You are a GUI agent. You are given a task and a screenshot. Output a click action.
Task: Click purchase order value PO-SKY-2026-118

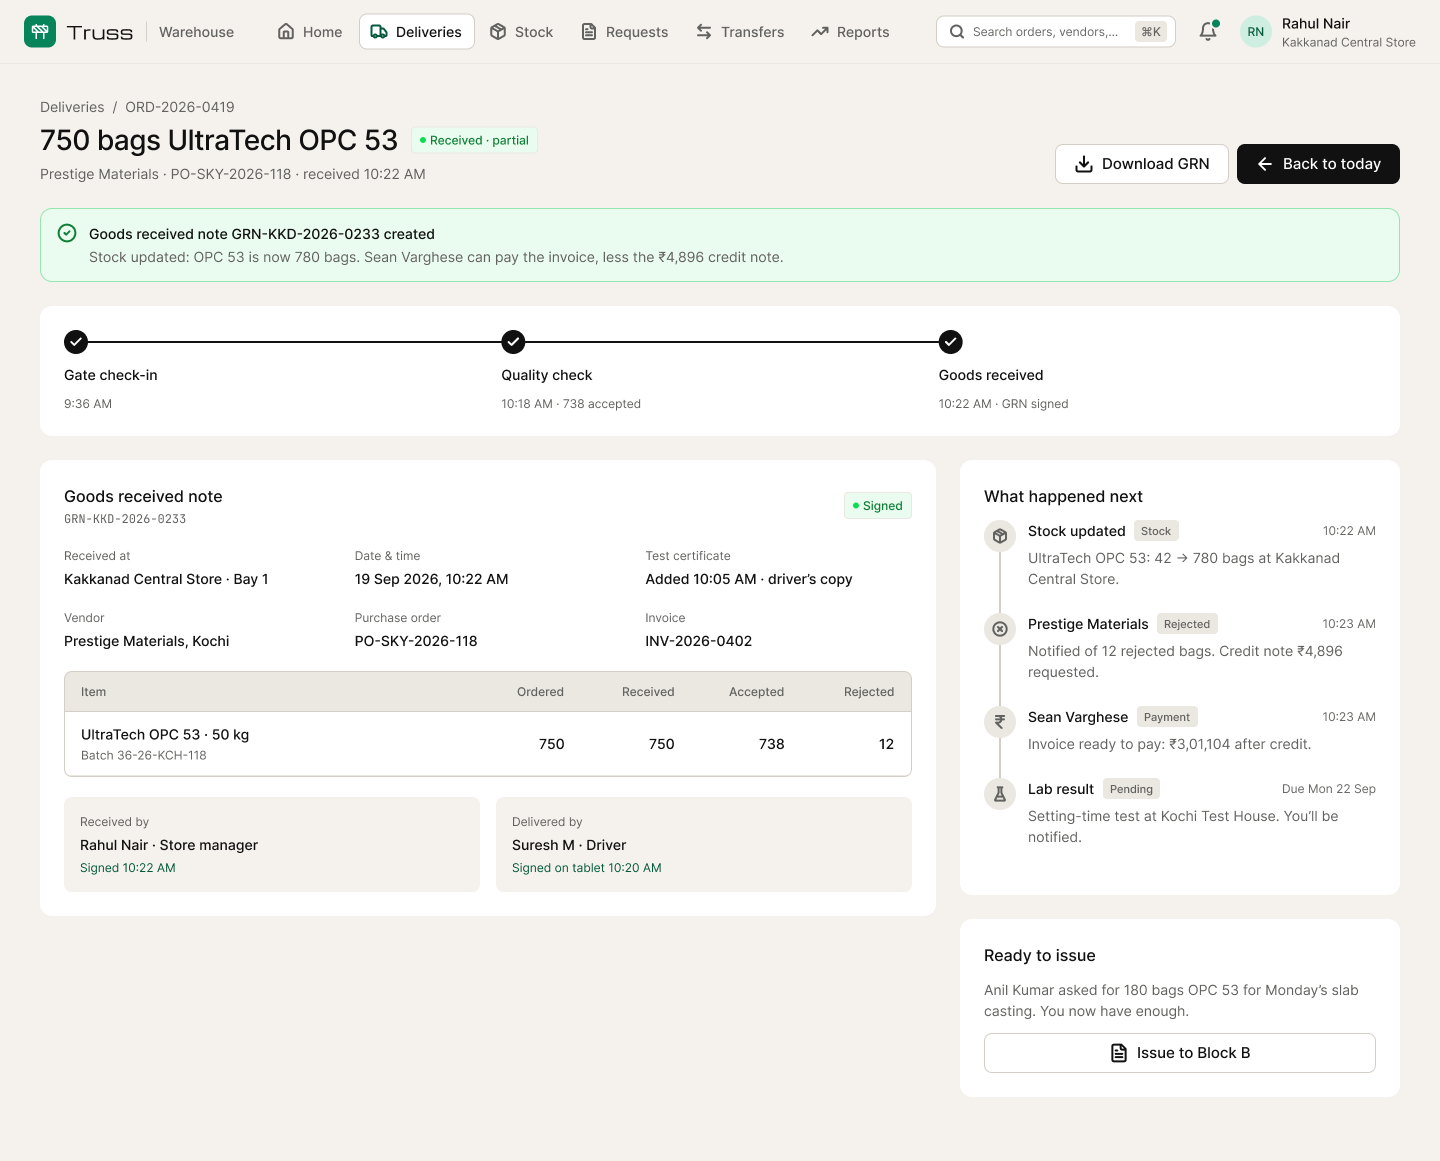416,641
